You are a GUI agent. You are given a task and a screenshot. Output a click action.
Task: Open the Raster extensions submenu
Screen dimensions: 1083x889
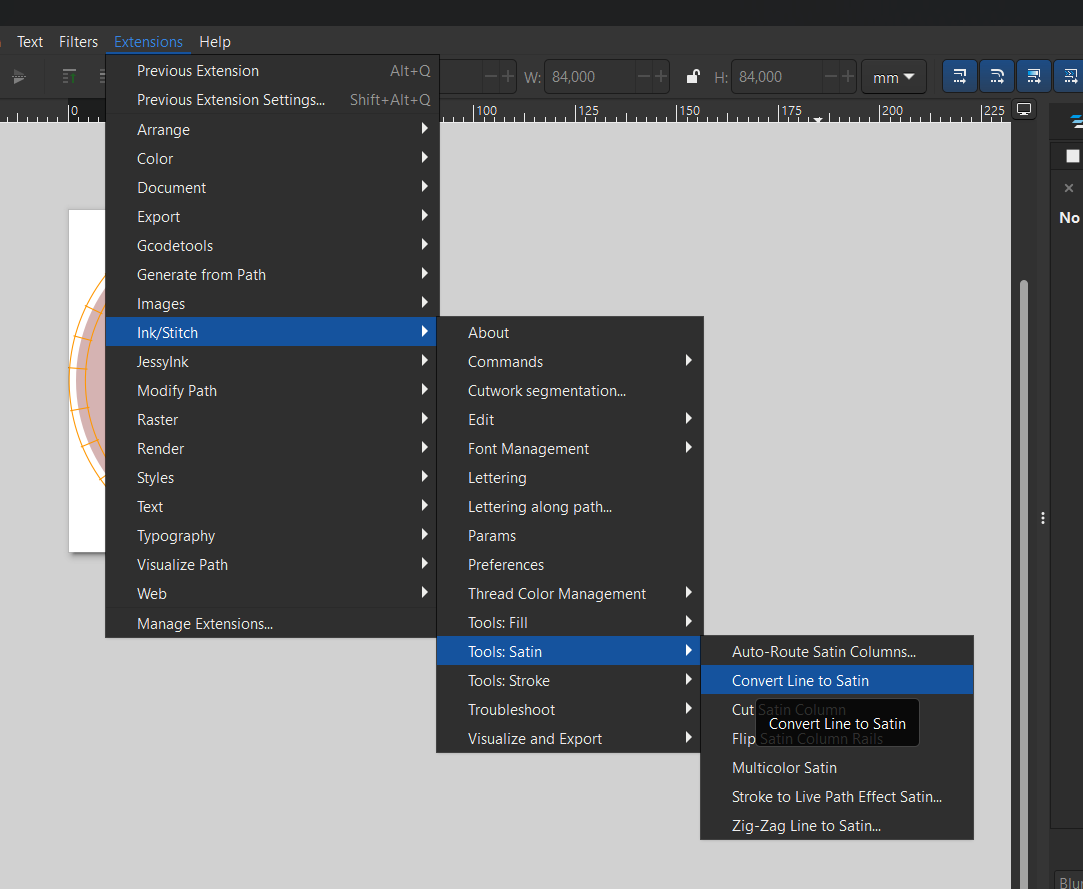pyautogui.click(x=272, y=420)
